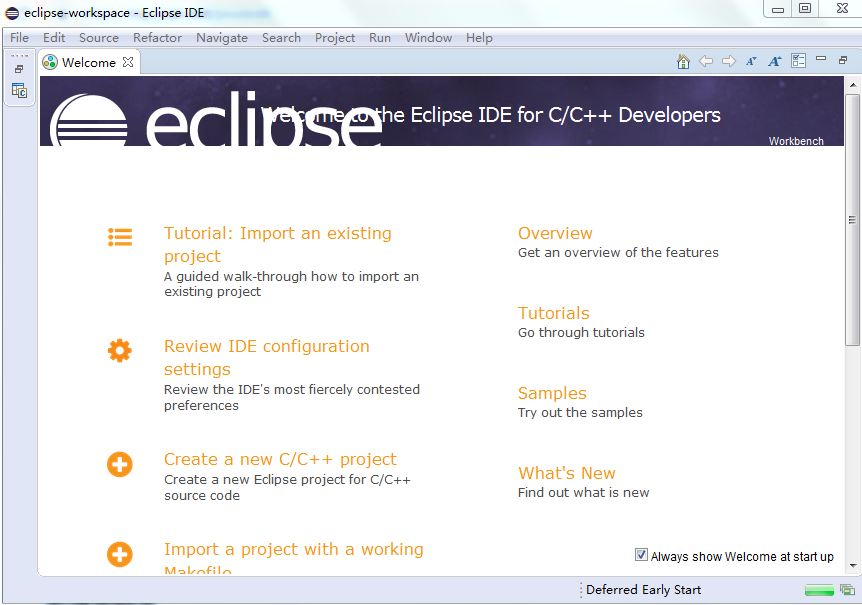Click the green progress bar in status bar
Screen dimensions: 862x605
point(819,591)
